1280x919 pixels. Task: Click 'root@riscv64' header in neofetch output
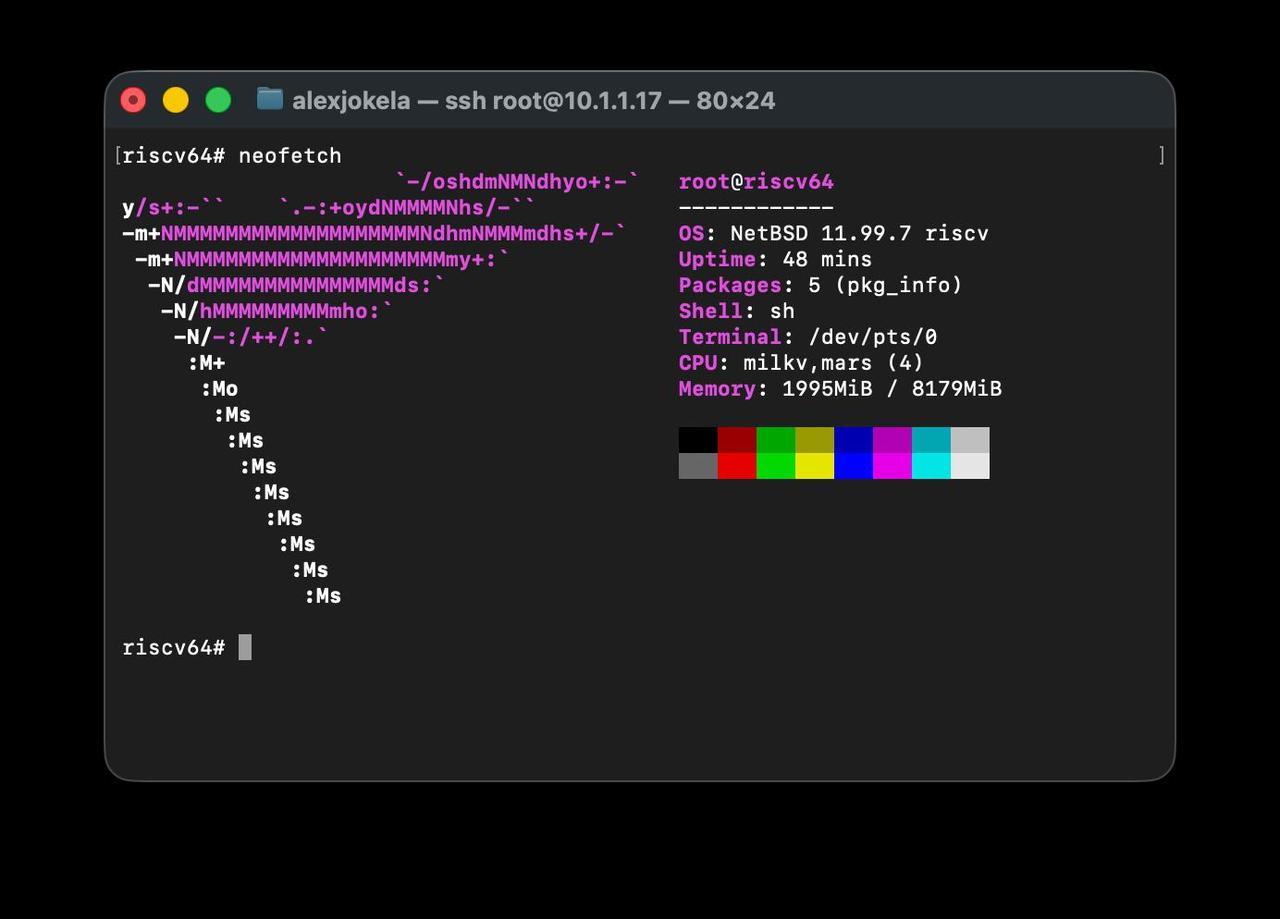756,181
